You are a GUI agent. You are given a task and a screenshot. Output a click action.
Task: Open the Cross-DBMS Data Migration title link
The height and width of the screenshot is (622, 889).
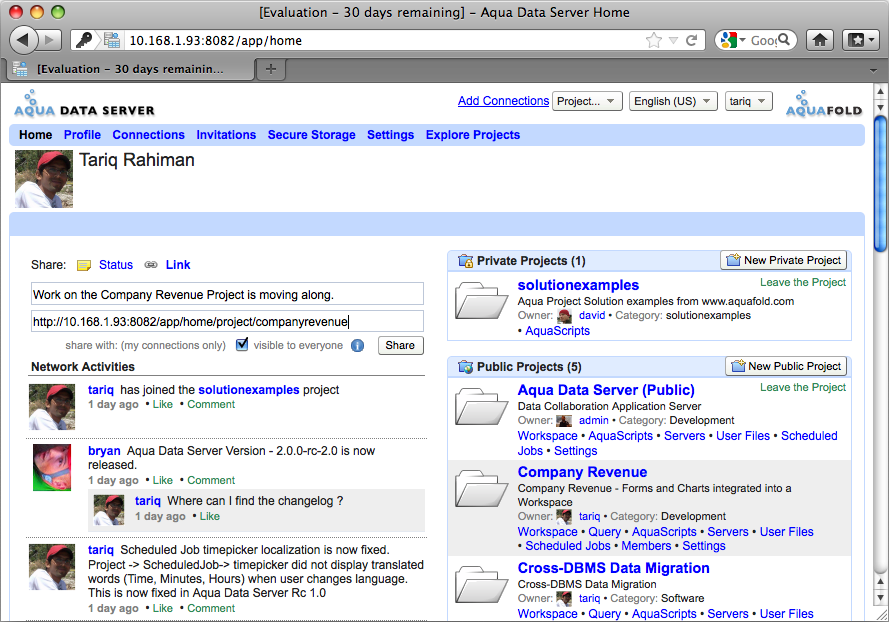pyautogui.click(x=613, y=568)
